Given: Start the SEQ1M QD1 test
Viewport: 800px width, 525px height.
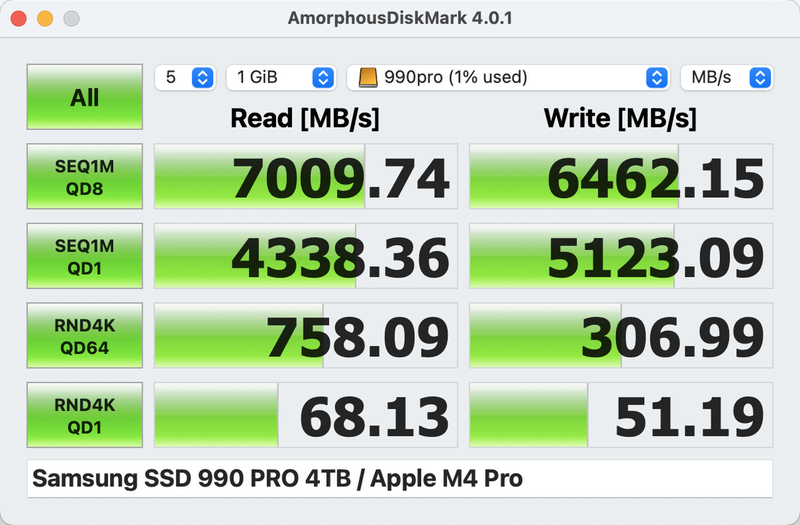Looking at the screenshot, I should click(85, 256).
